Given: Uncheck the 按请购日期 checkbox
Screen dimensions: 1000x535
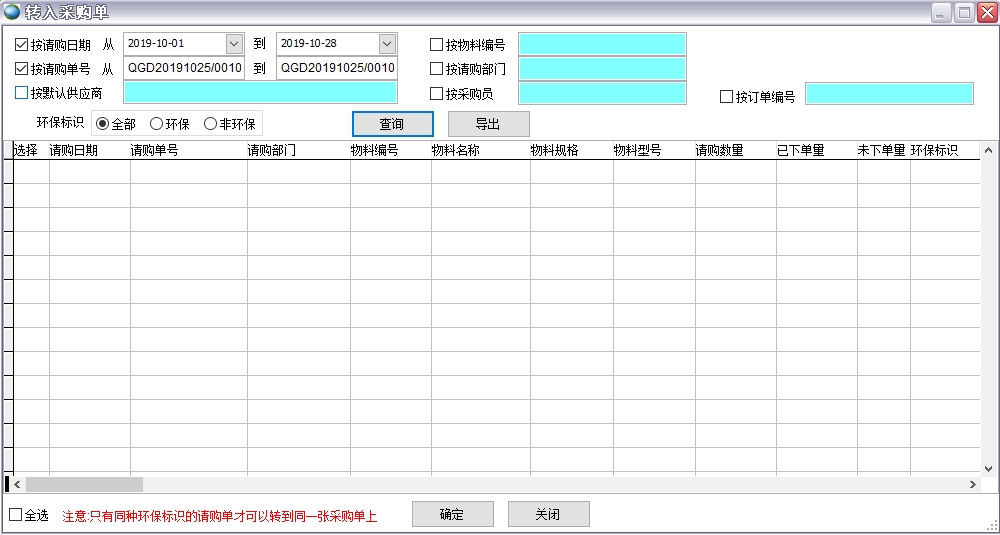Looking at the screenshot, I should tap(22, 44).
